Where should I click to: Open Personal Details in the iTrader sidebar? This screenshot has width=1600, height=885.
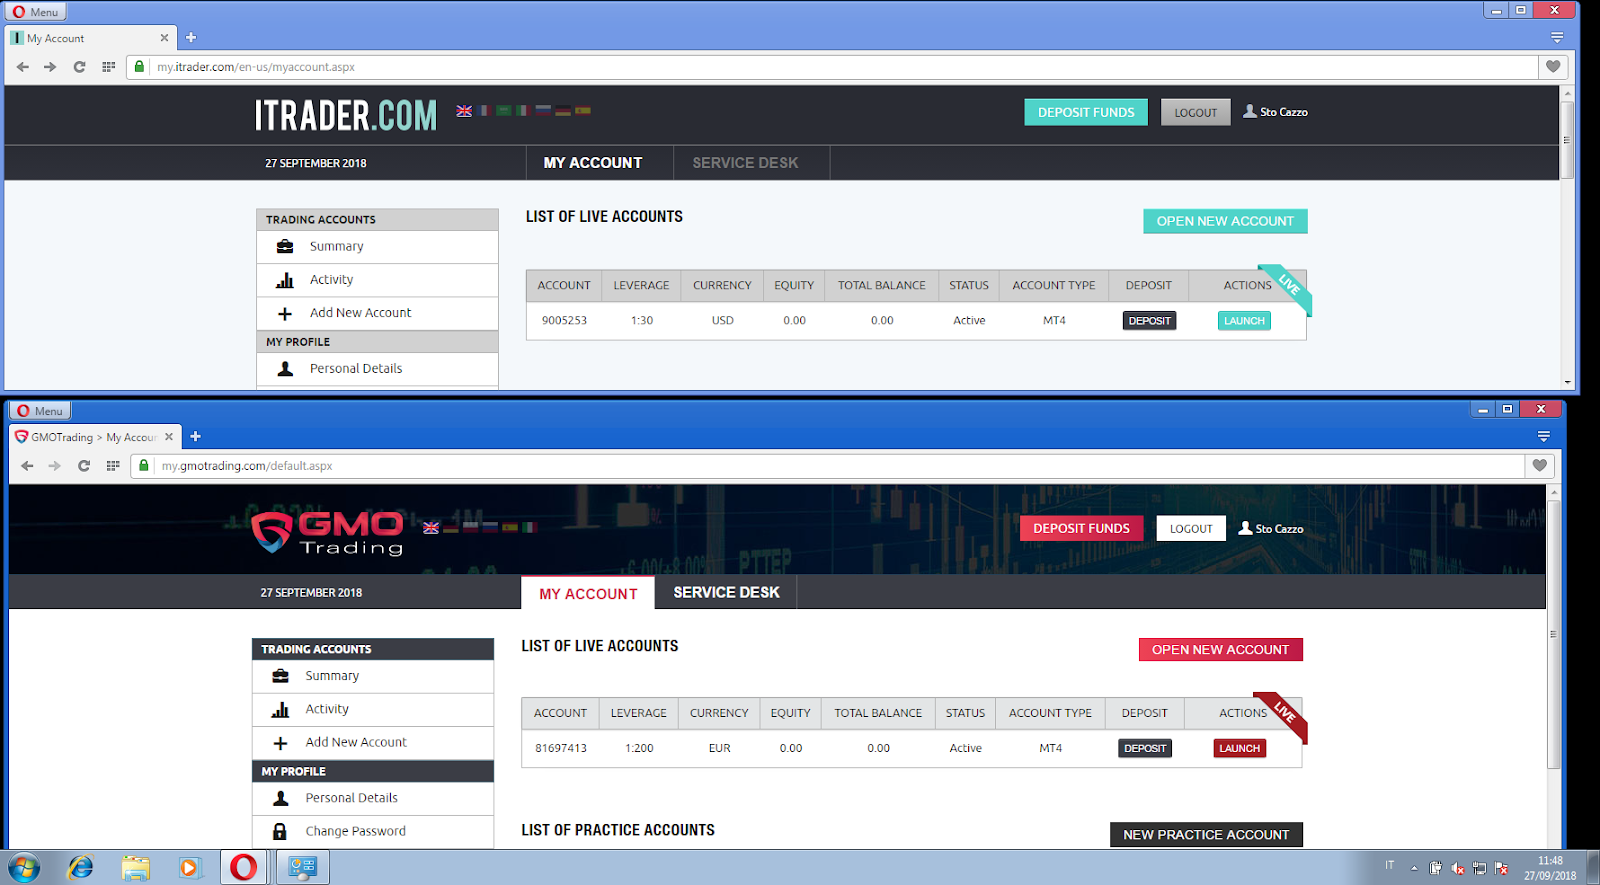click(x=377, y=369)
